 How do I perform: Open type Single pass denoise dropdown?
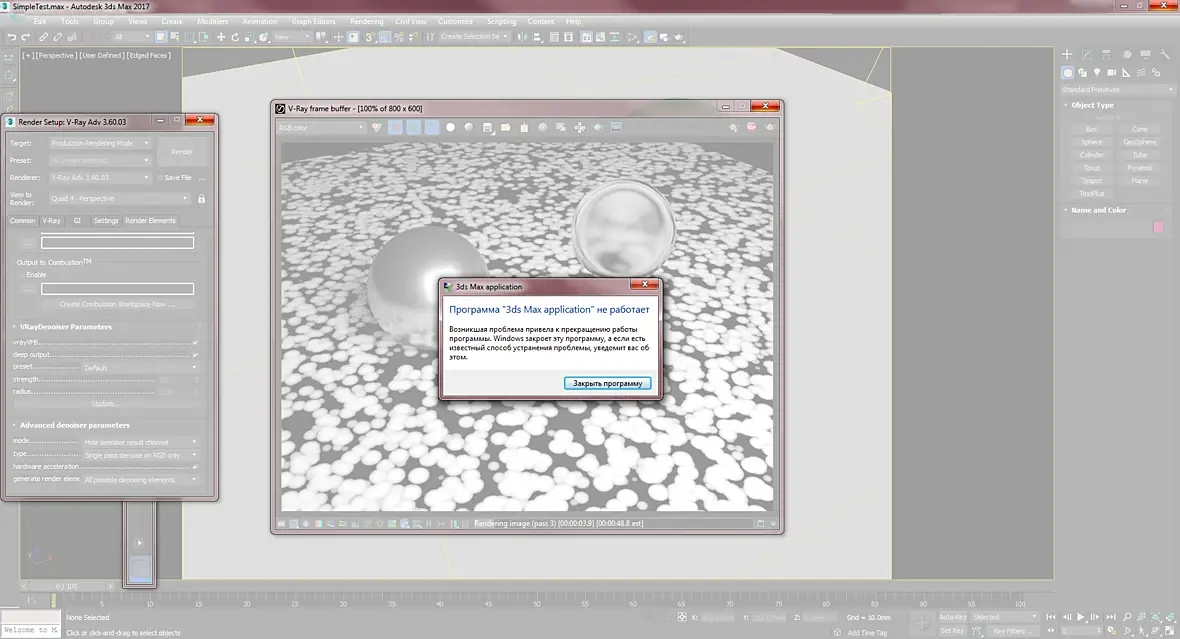(140, 455)
